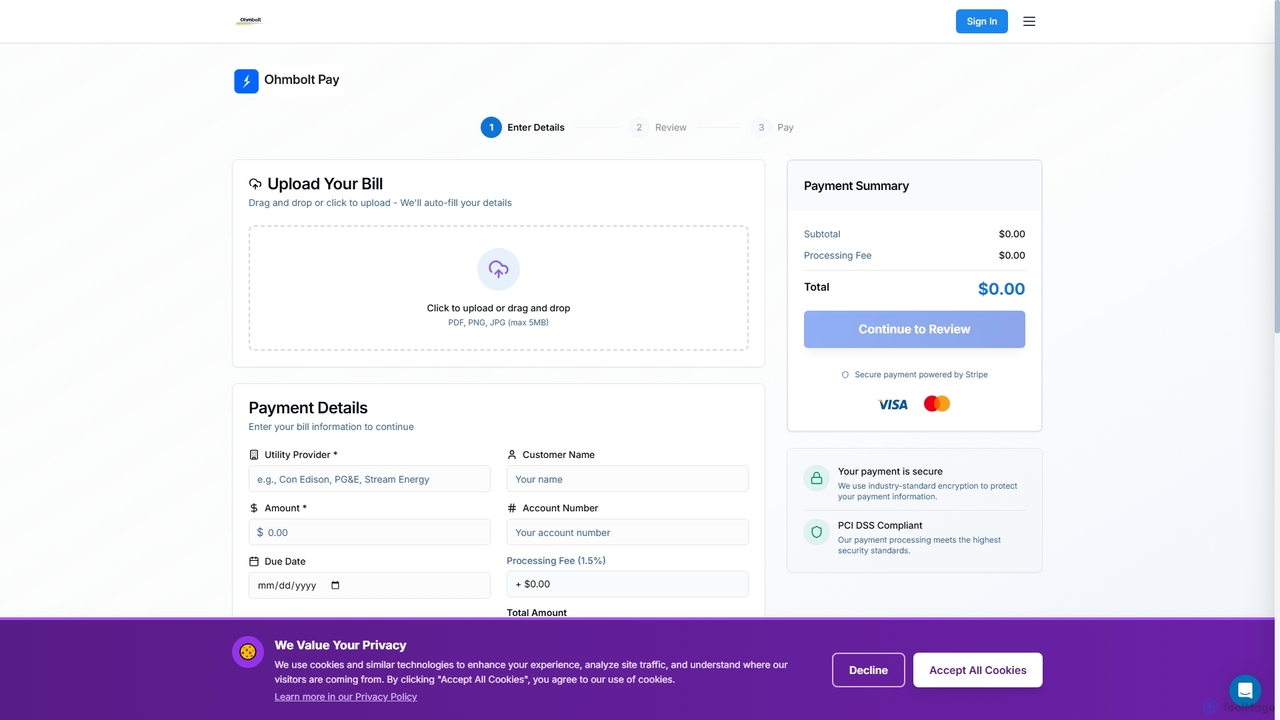Click the Ohmbolt logo in the header
The image size is (1280, 720).
click(x=249, y=21)
